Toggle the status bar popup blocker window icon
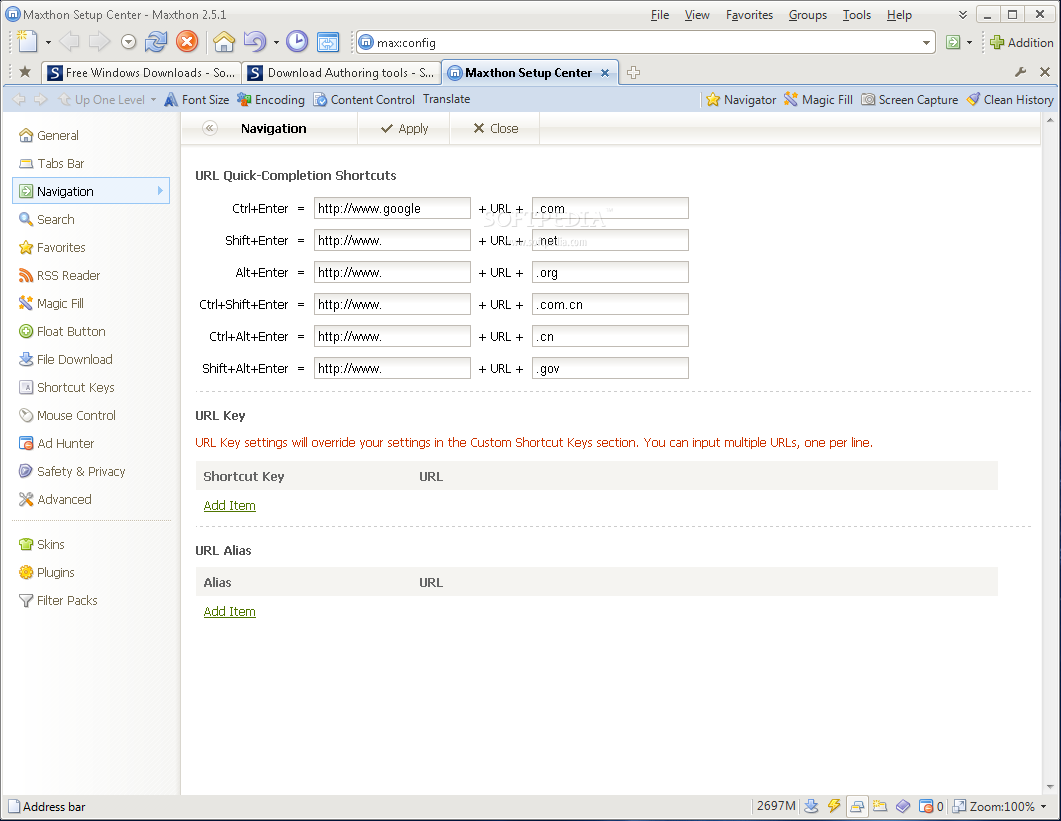The height and width of the screenshot is (821, 1061). coord(857,806)
